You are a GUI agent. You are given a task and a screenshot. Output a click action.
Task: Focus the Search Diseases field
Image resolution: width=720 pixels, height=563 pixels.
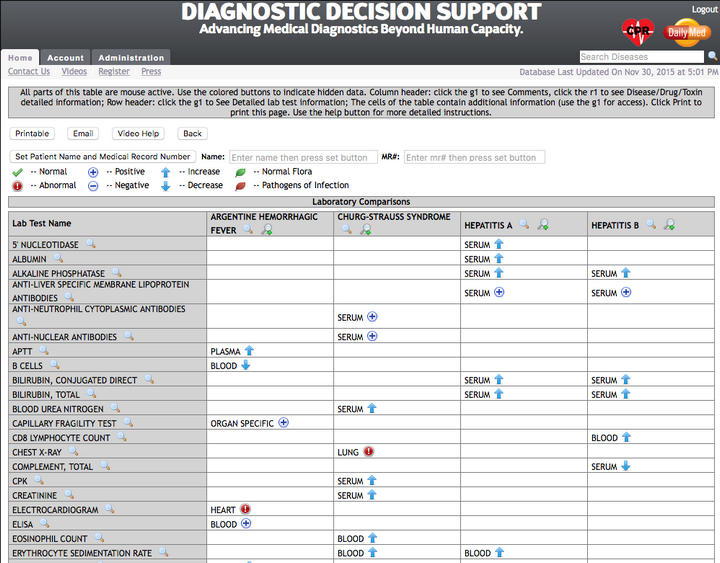(641, 56)
